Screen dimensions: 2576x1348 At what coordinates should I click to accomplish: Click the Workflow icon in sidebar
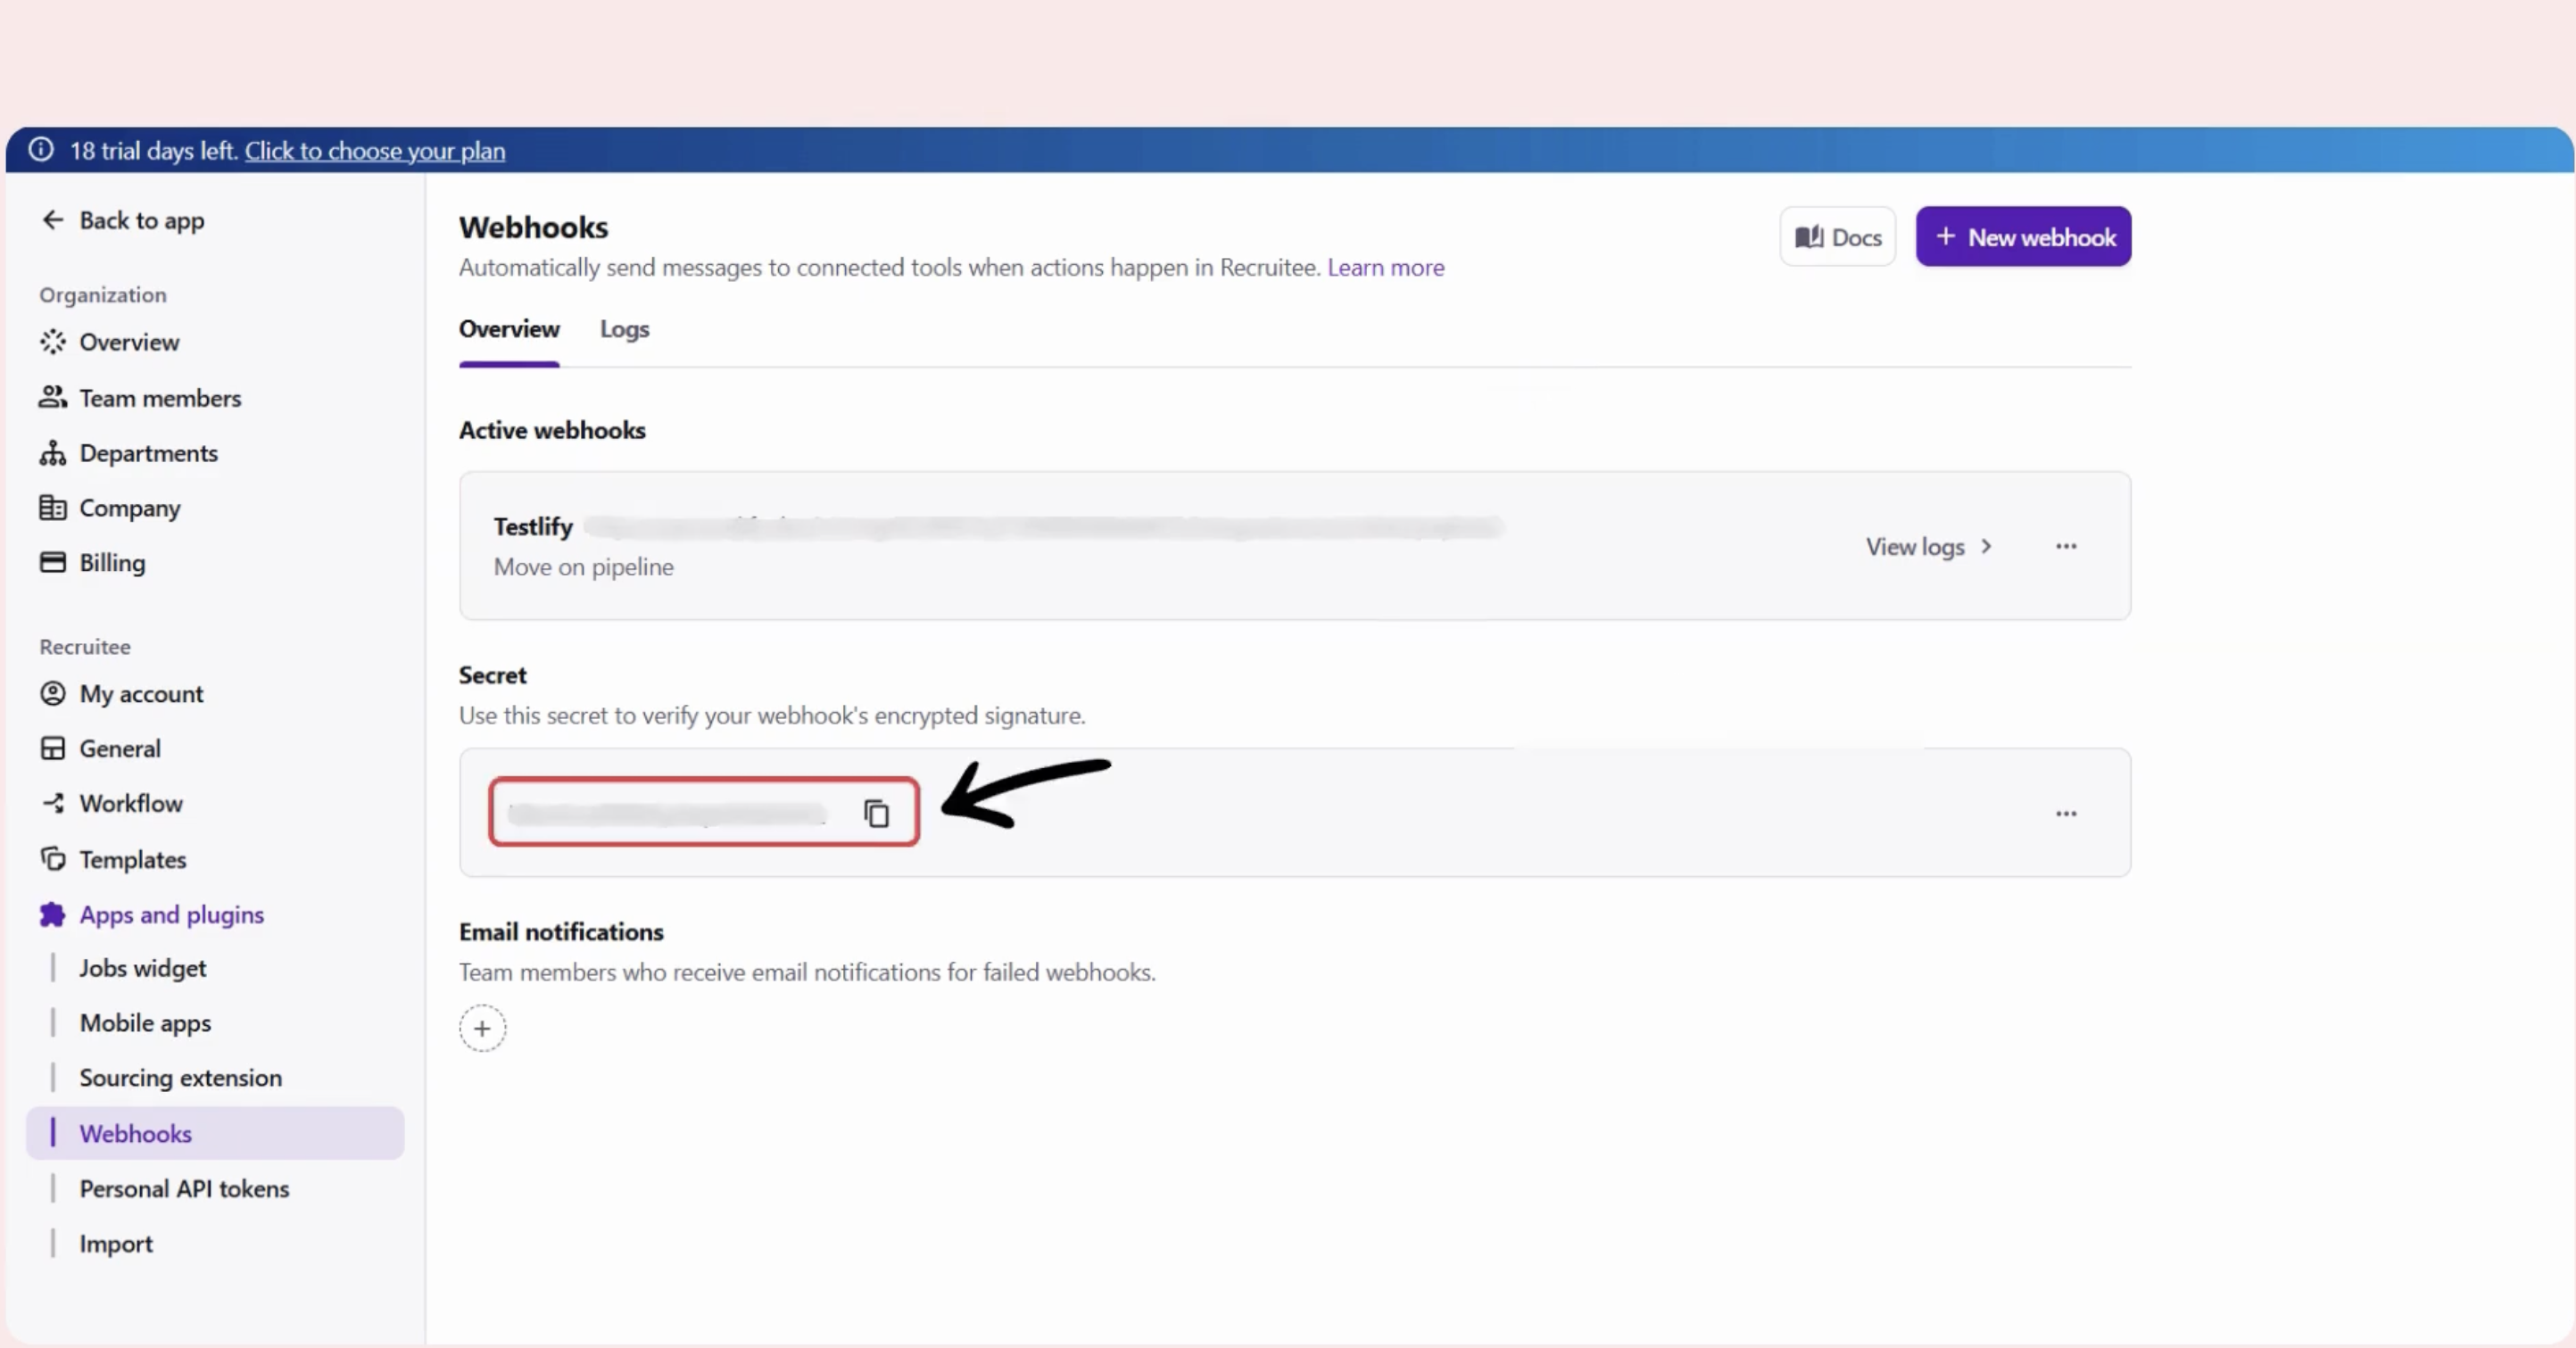[52, 803]
